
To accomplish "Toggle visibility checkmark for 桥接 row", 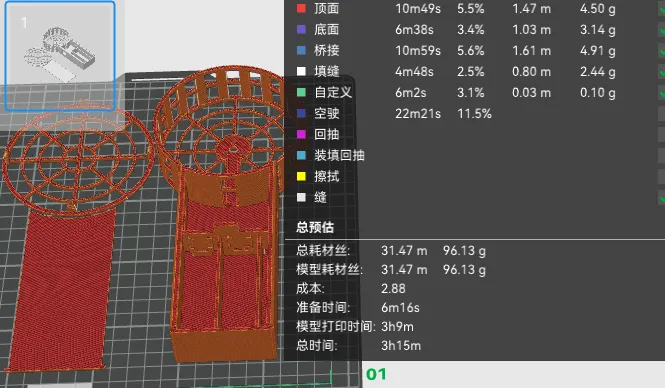I will coord(662,50).
